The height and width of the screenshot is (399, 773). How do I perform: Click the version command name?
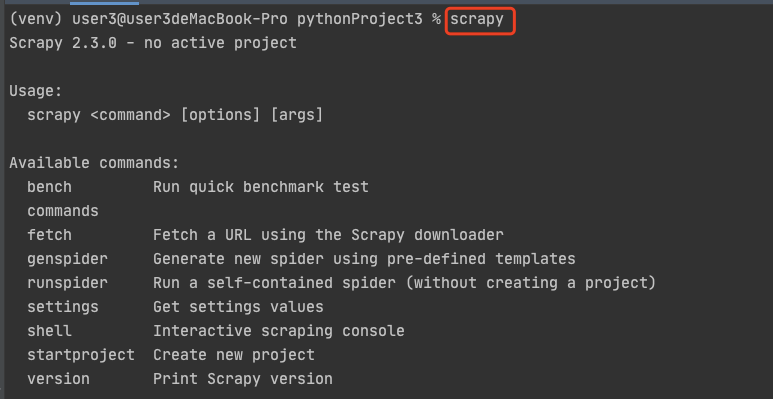click(x=58, y=379)
